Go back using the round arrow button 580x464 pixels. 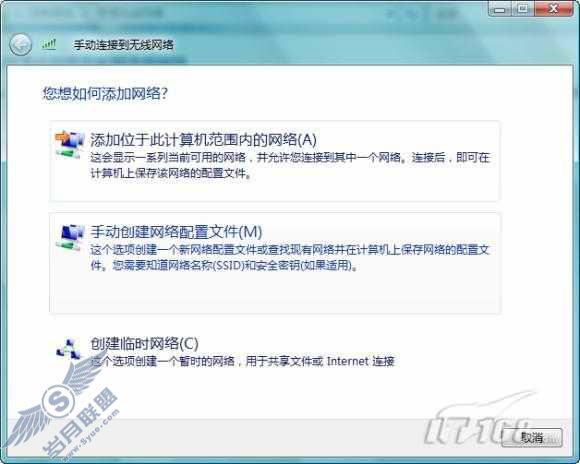tap(20, 45)
